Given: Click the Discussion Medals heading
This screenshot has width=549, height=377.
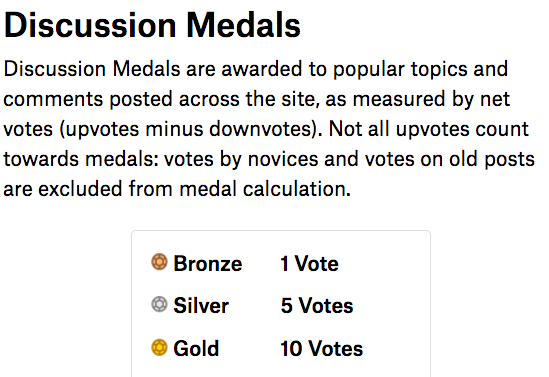Looking at the screenshot, I should [152, 25].
